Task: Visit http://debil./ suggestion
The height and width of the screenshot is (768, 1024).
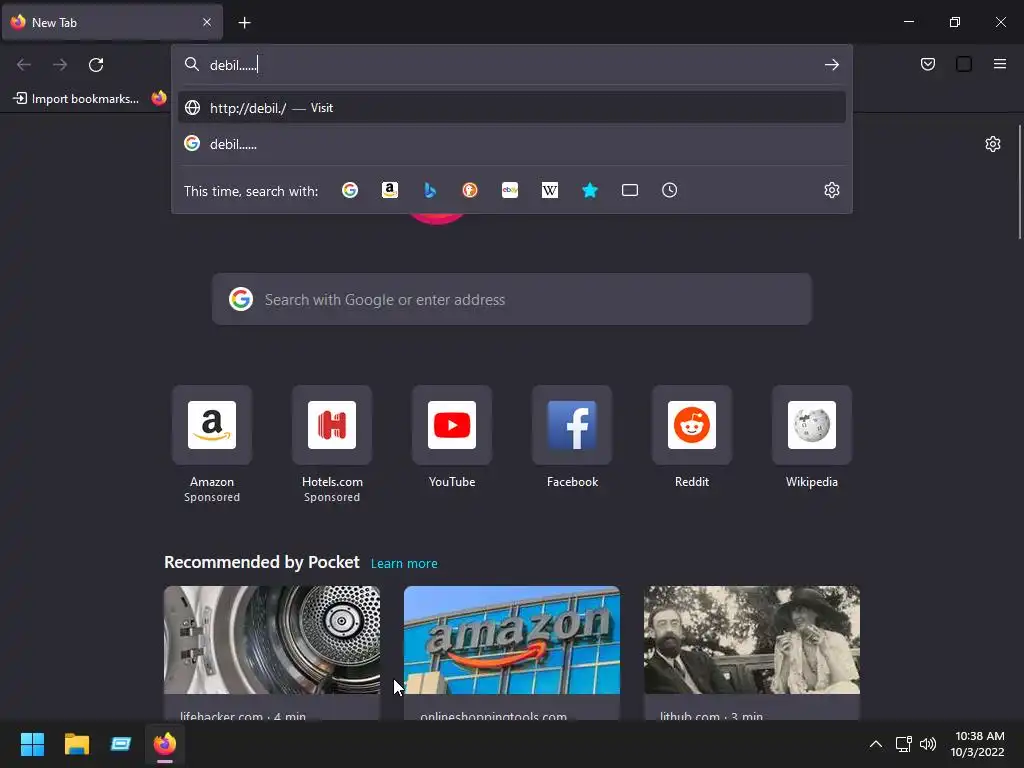Action: tap(511, 108)
